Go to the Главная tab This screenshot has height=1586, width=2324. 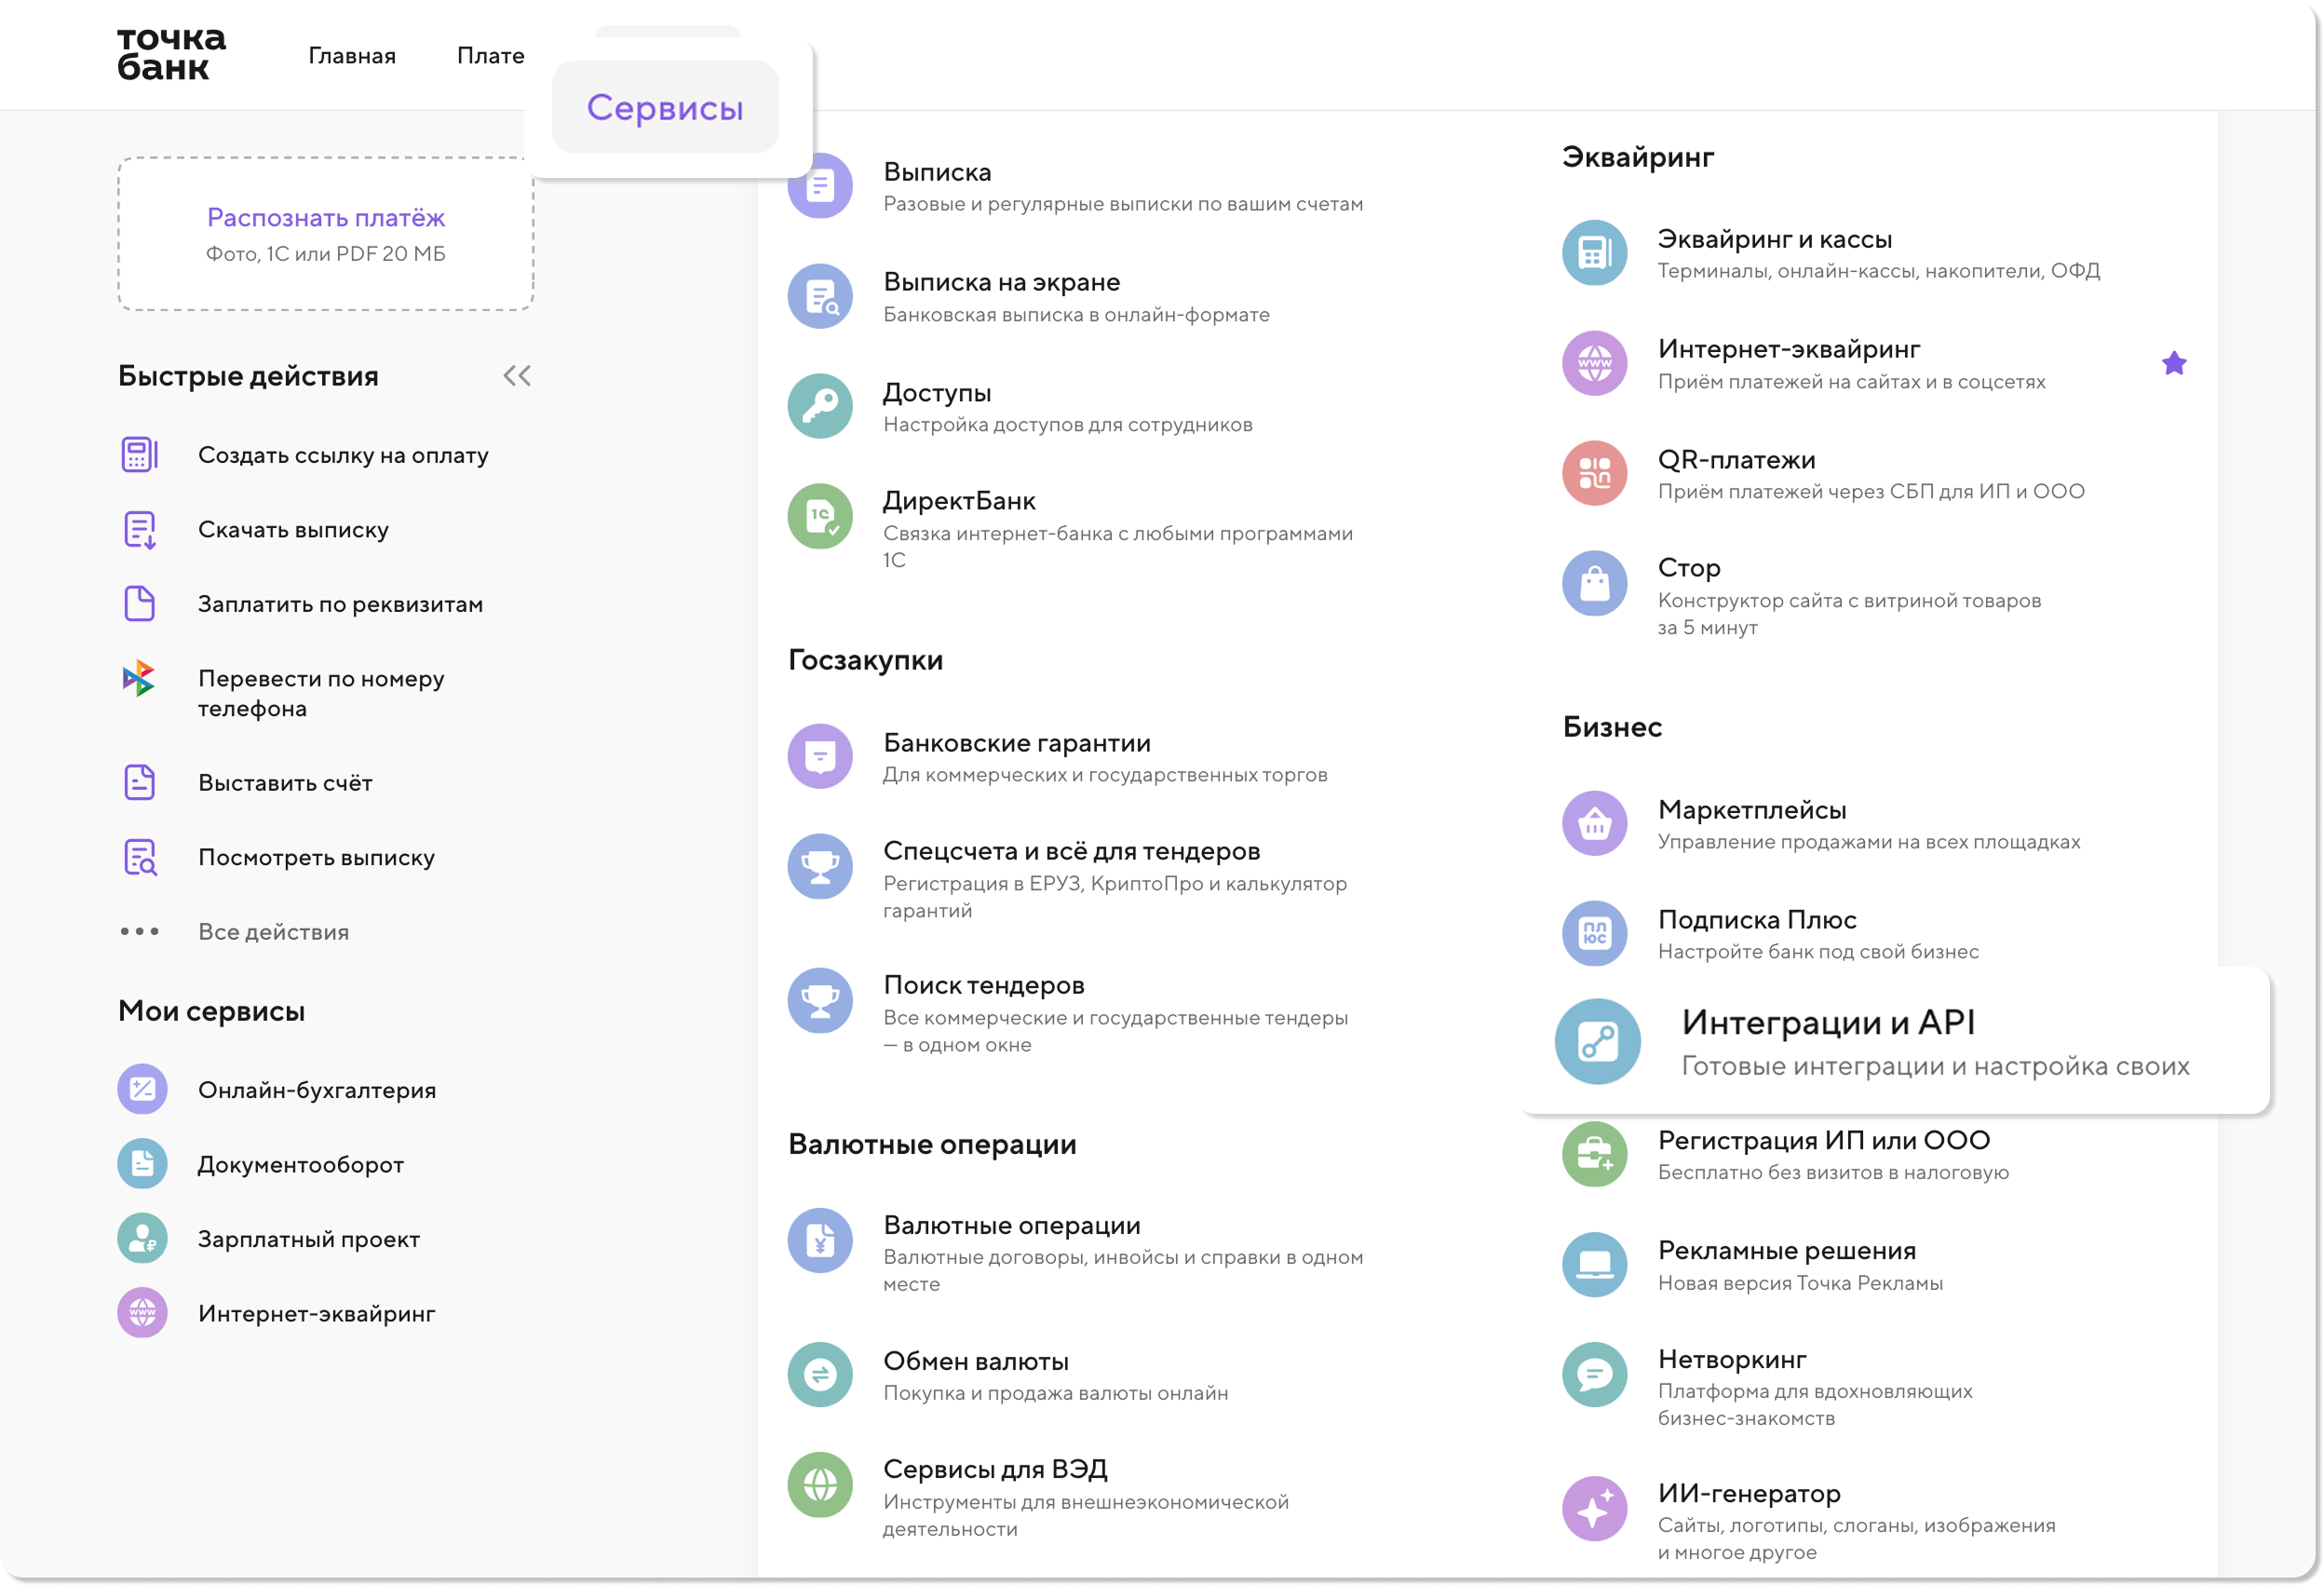pos(351,56)
